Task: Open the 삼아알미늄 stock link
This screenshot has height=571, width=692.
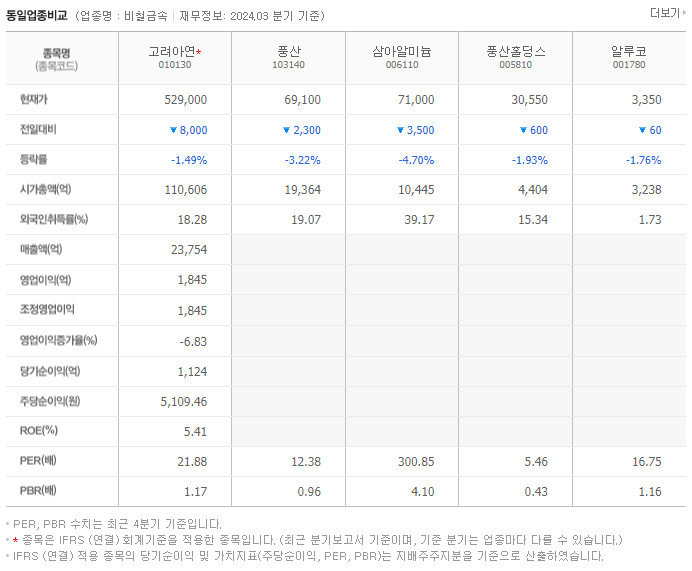Action: [402, 52]
